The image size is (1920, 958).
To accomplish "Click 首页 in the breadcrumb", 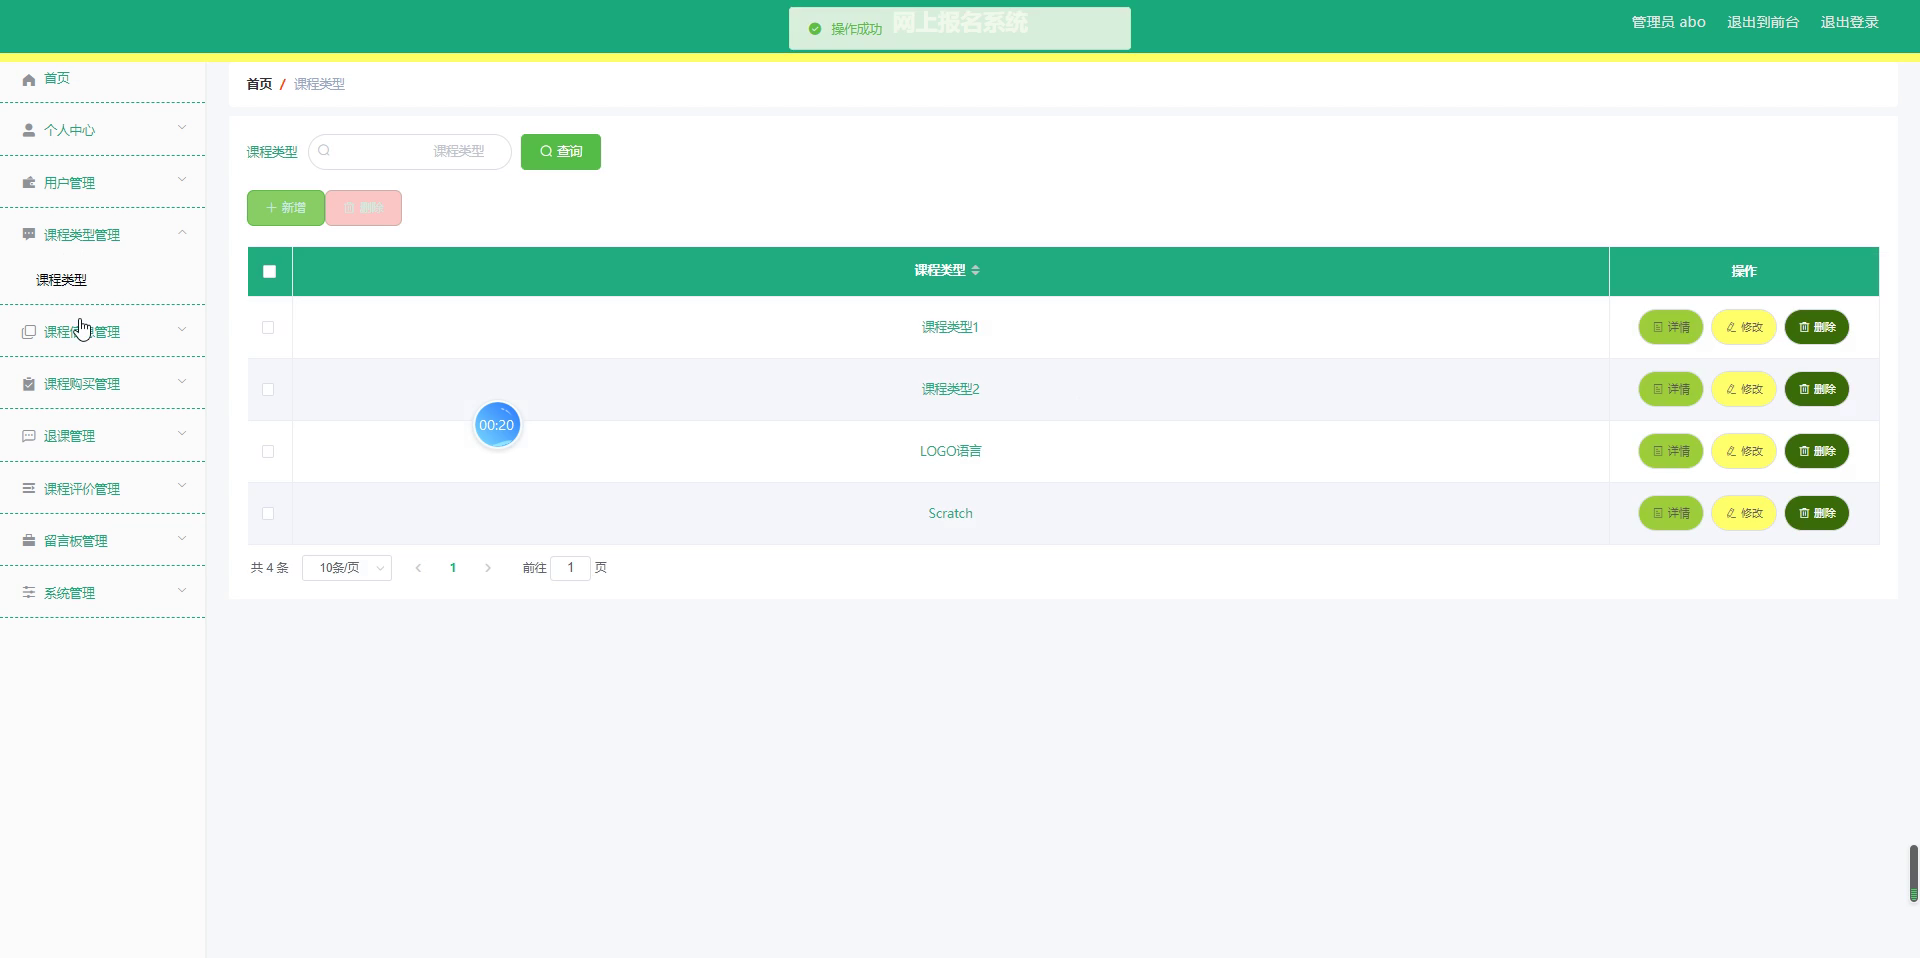I will (x=259, y=84).
